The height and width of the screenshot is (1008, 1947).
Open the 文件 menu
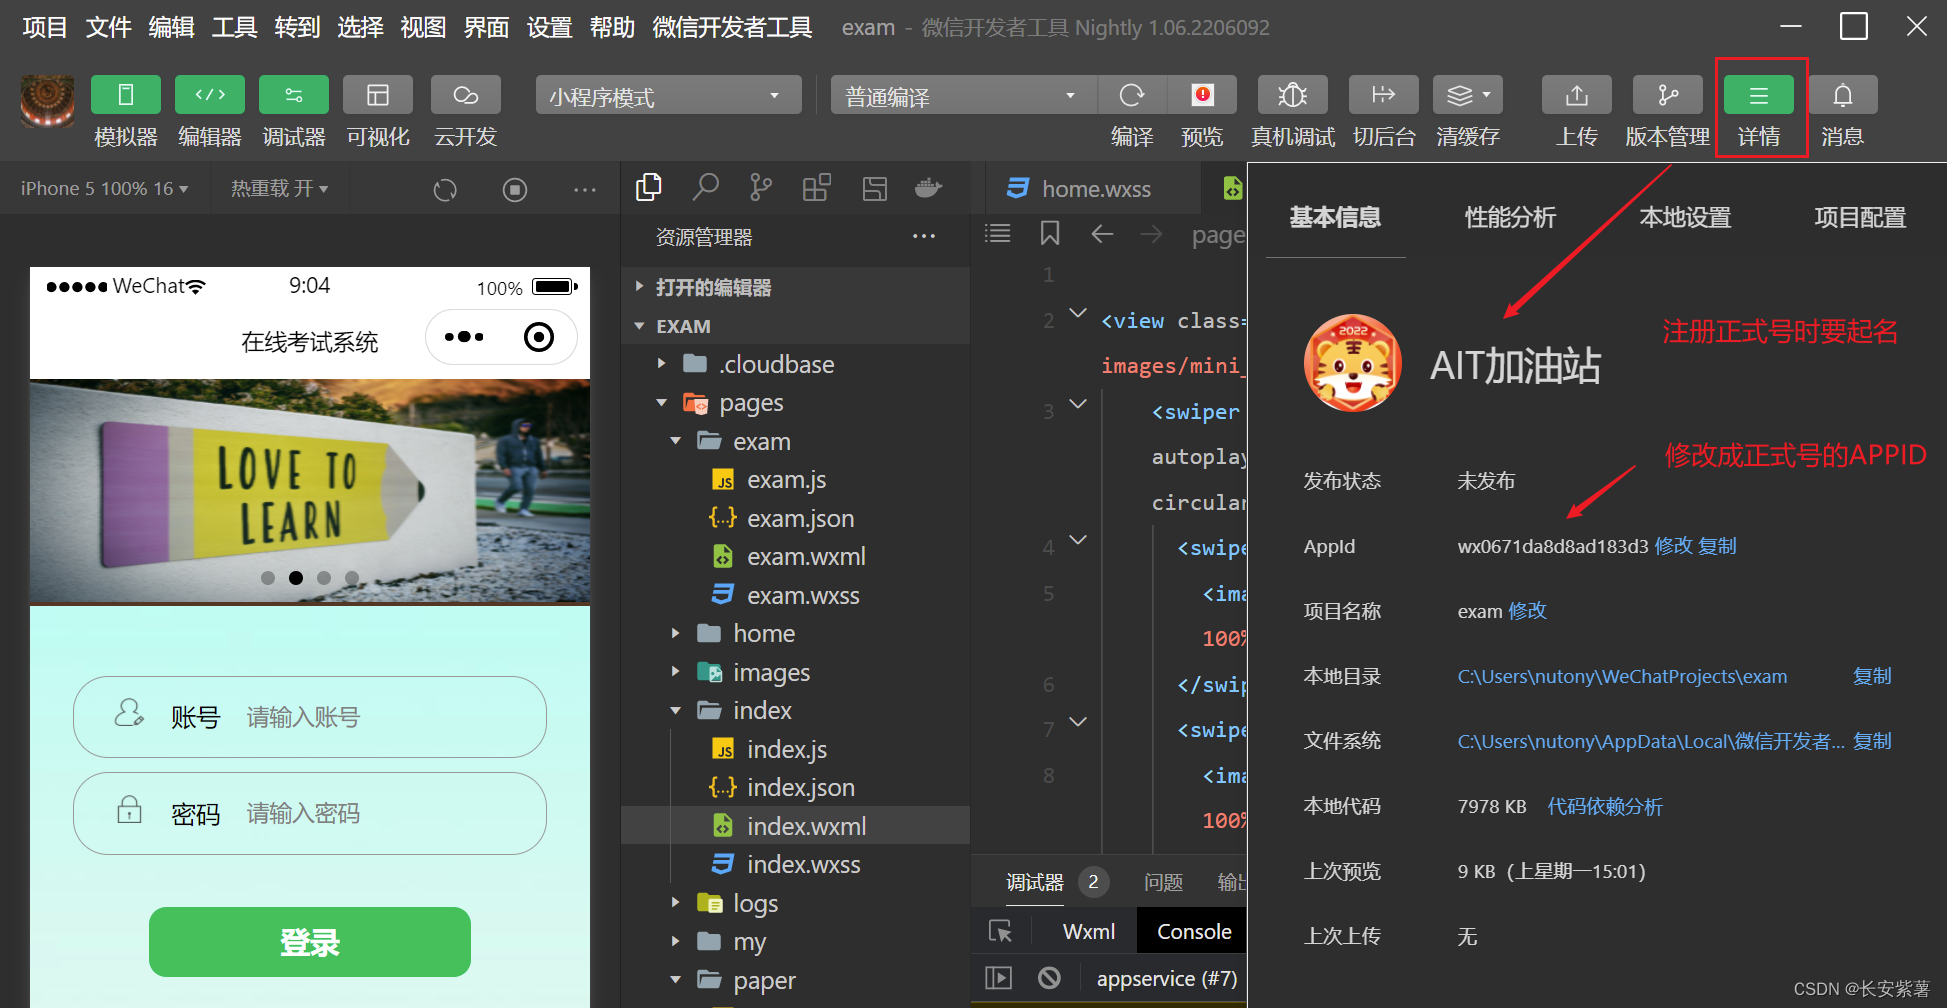108,27
